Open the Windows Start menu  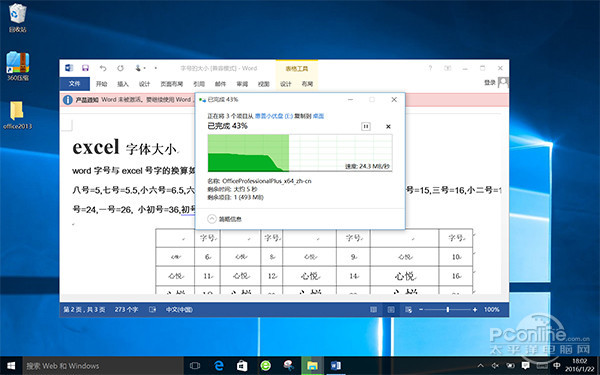[11, 365]
